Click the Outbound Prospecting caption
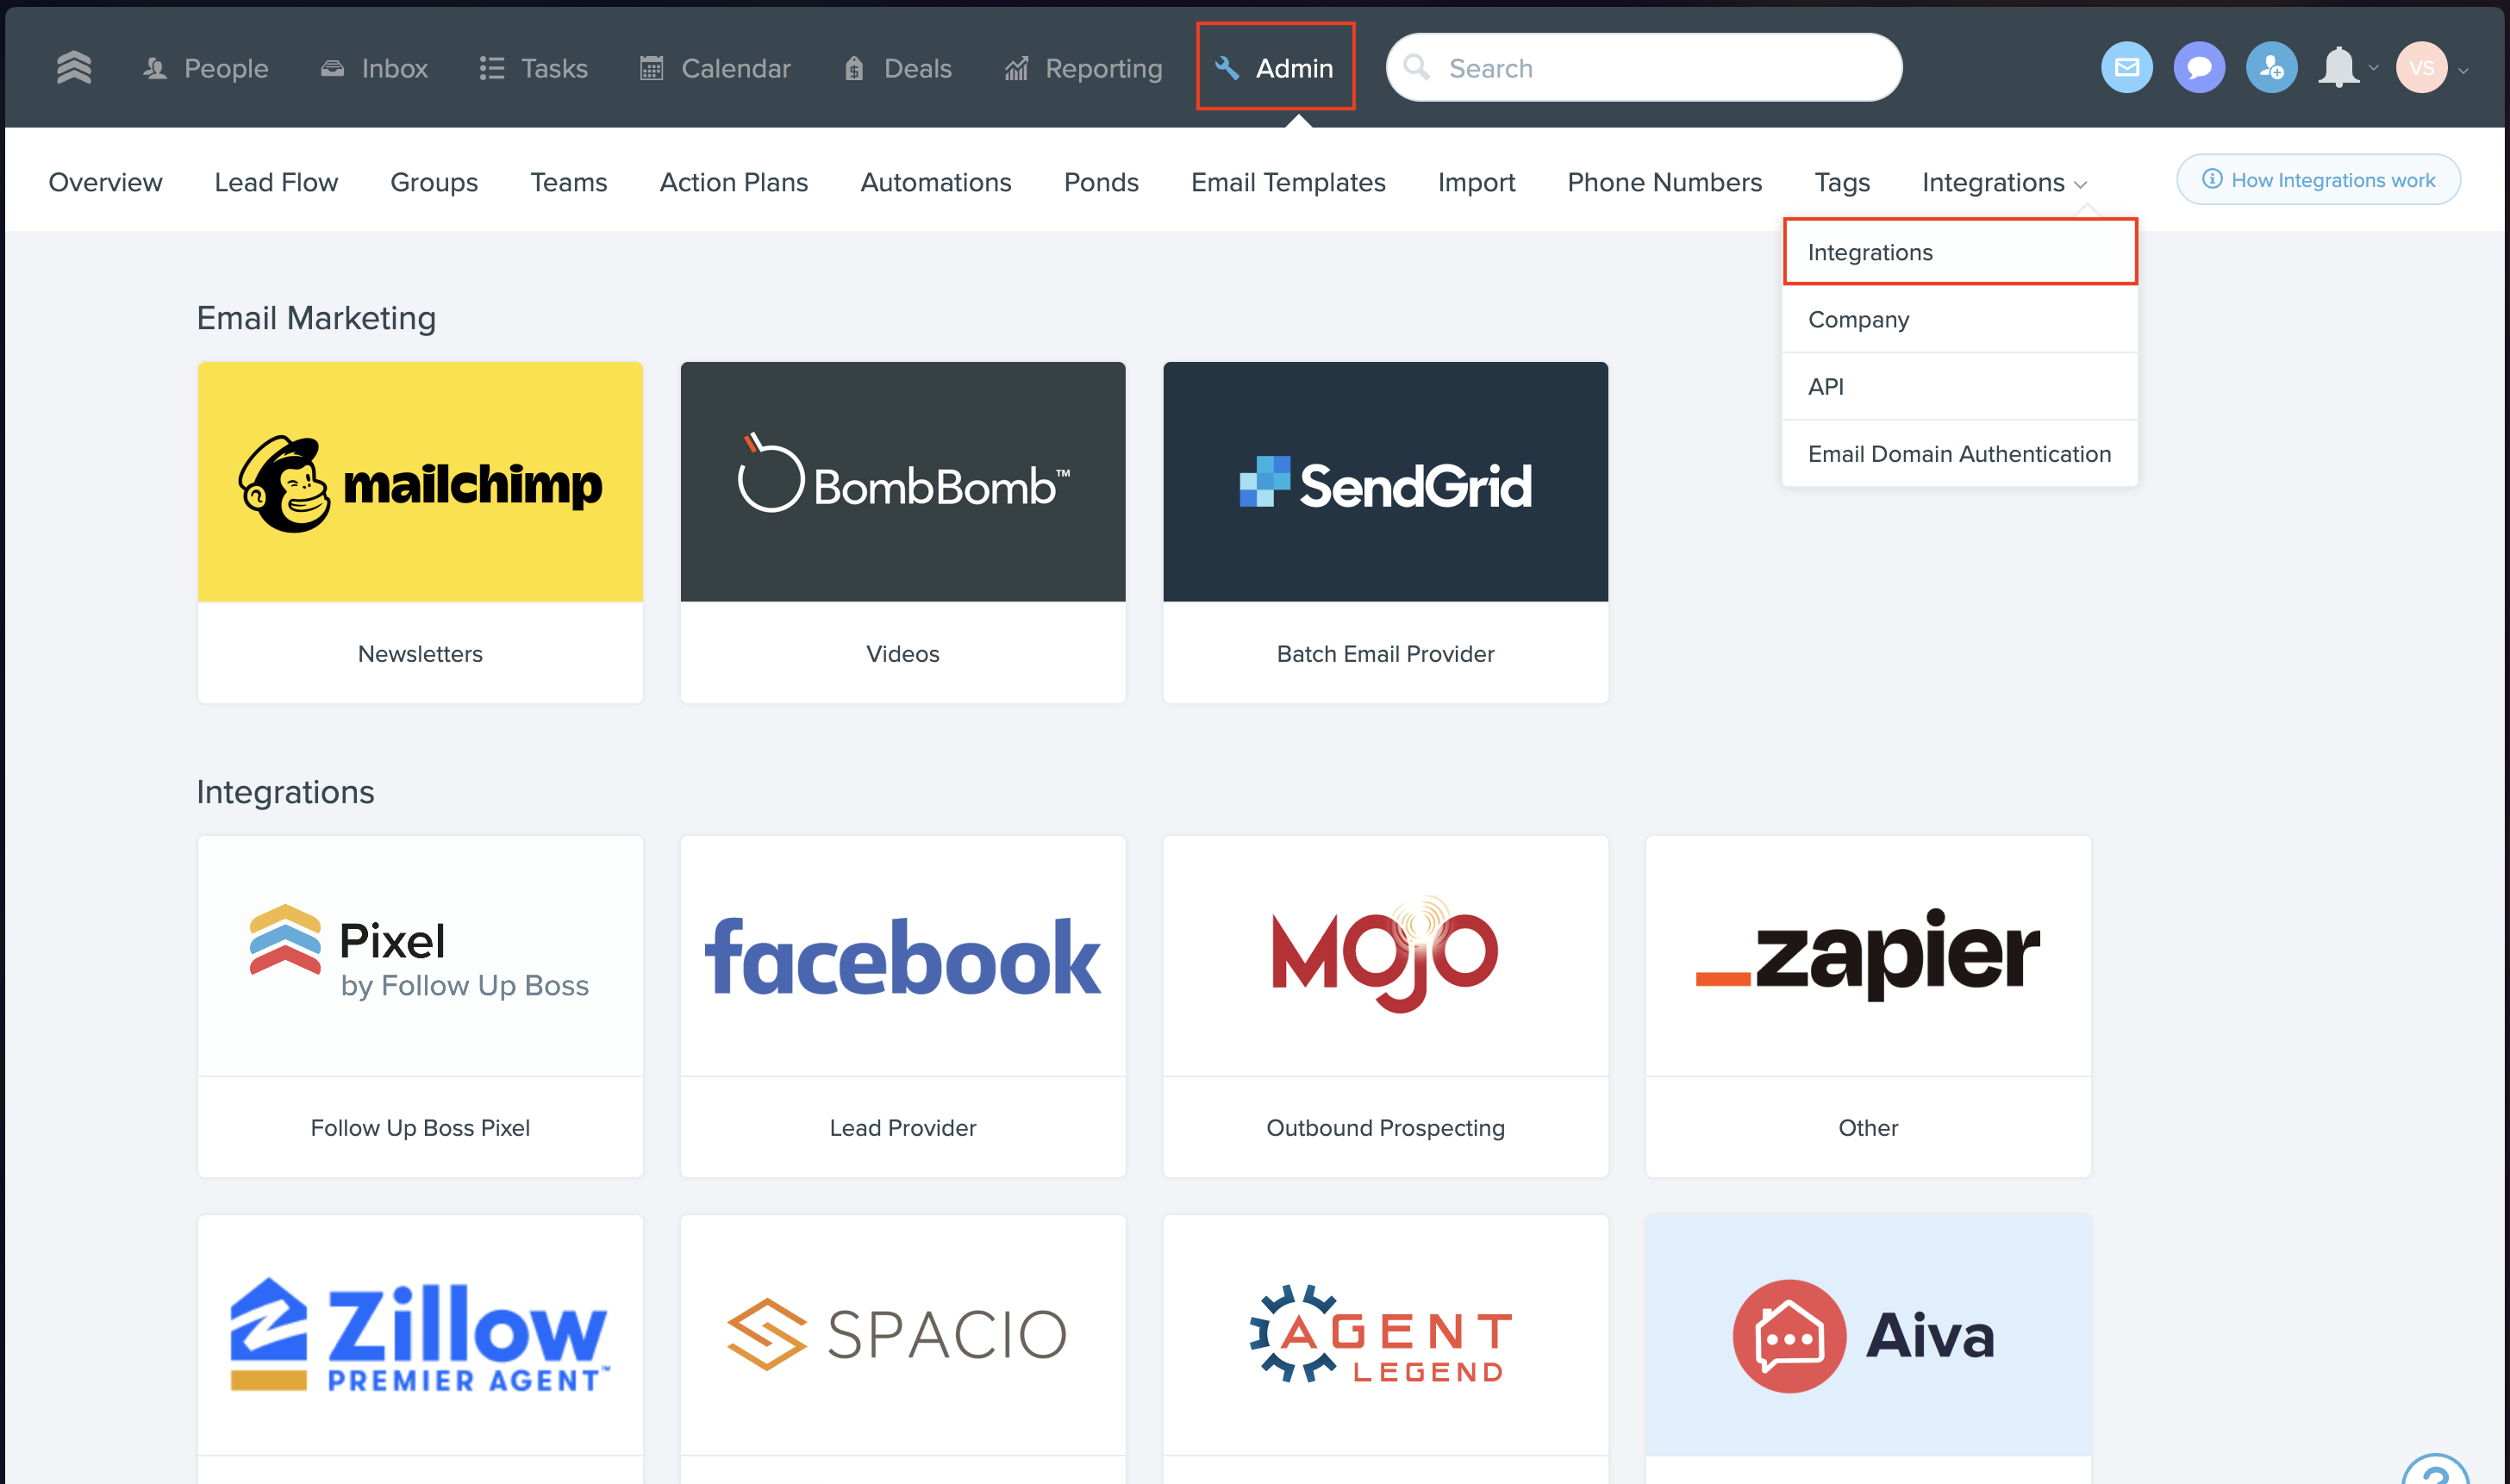Viewport: 2510px width, 1484px height. (x=1386, y=1128)
